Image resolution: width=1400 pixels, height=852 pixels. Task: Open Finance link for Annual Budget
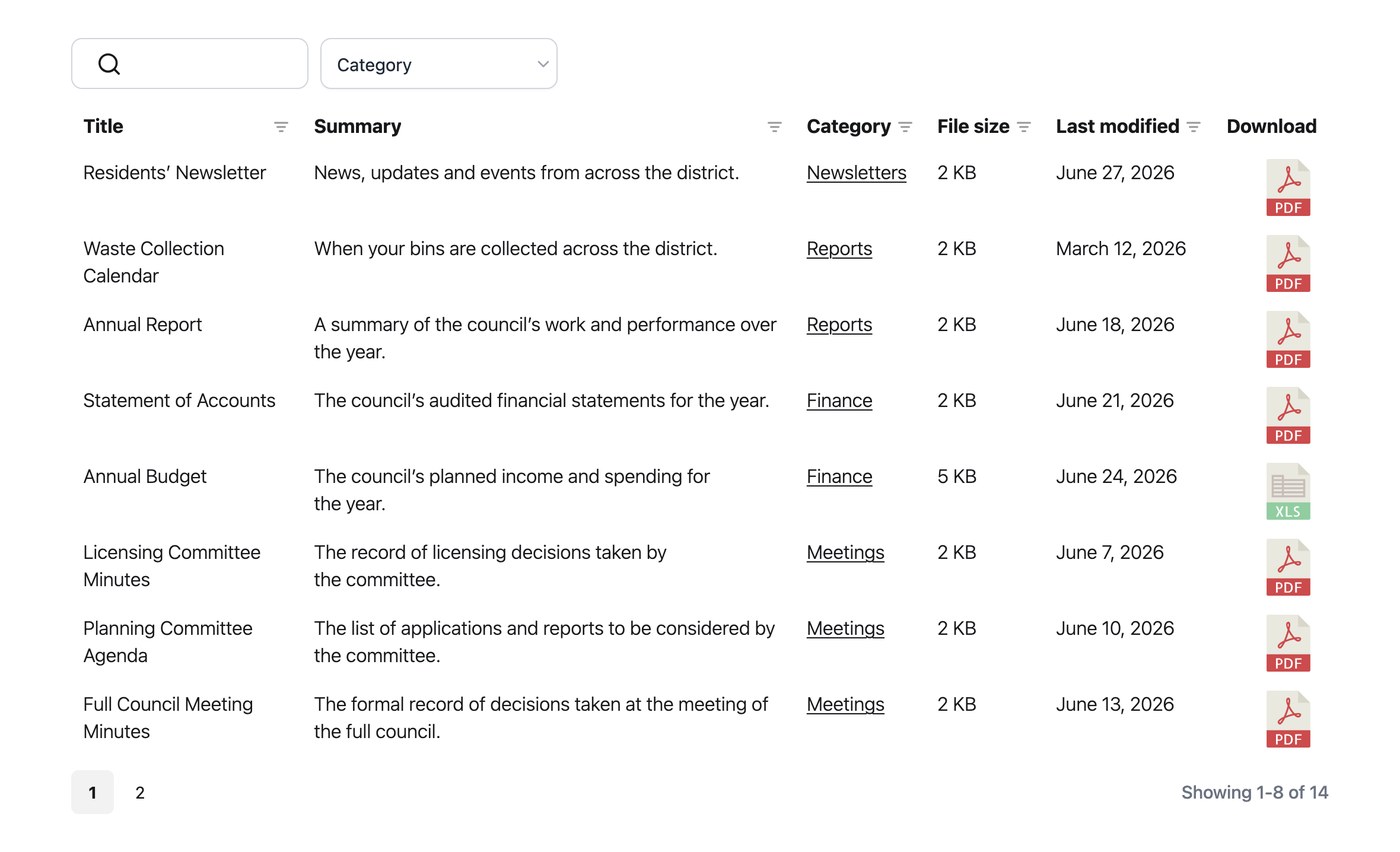839,477
